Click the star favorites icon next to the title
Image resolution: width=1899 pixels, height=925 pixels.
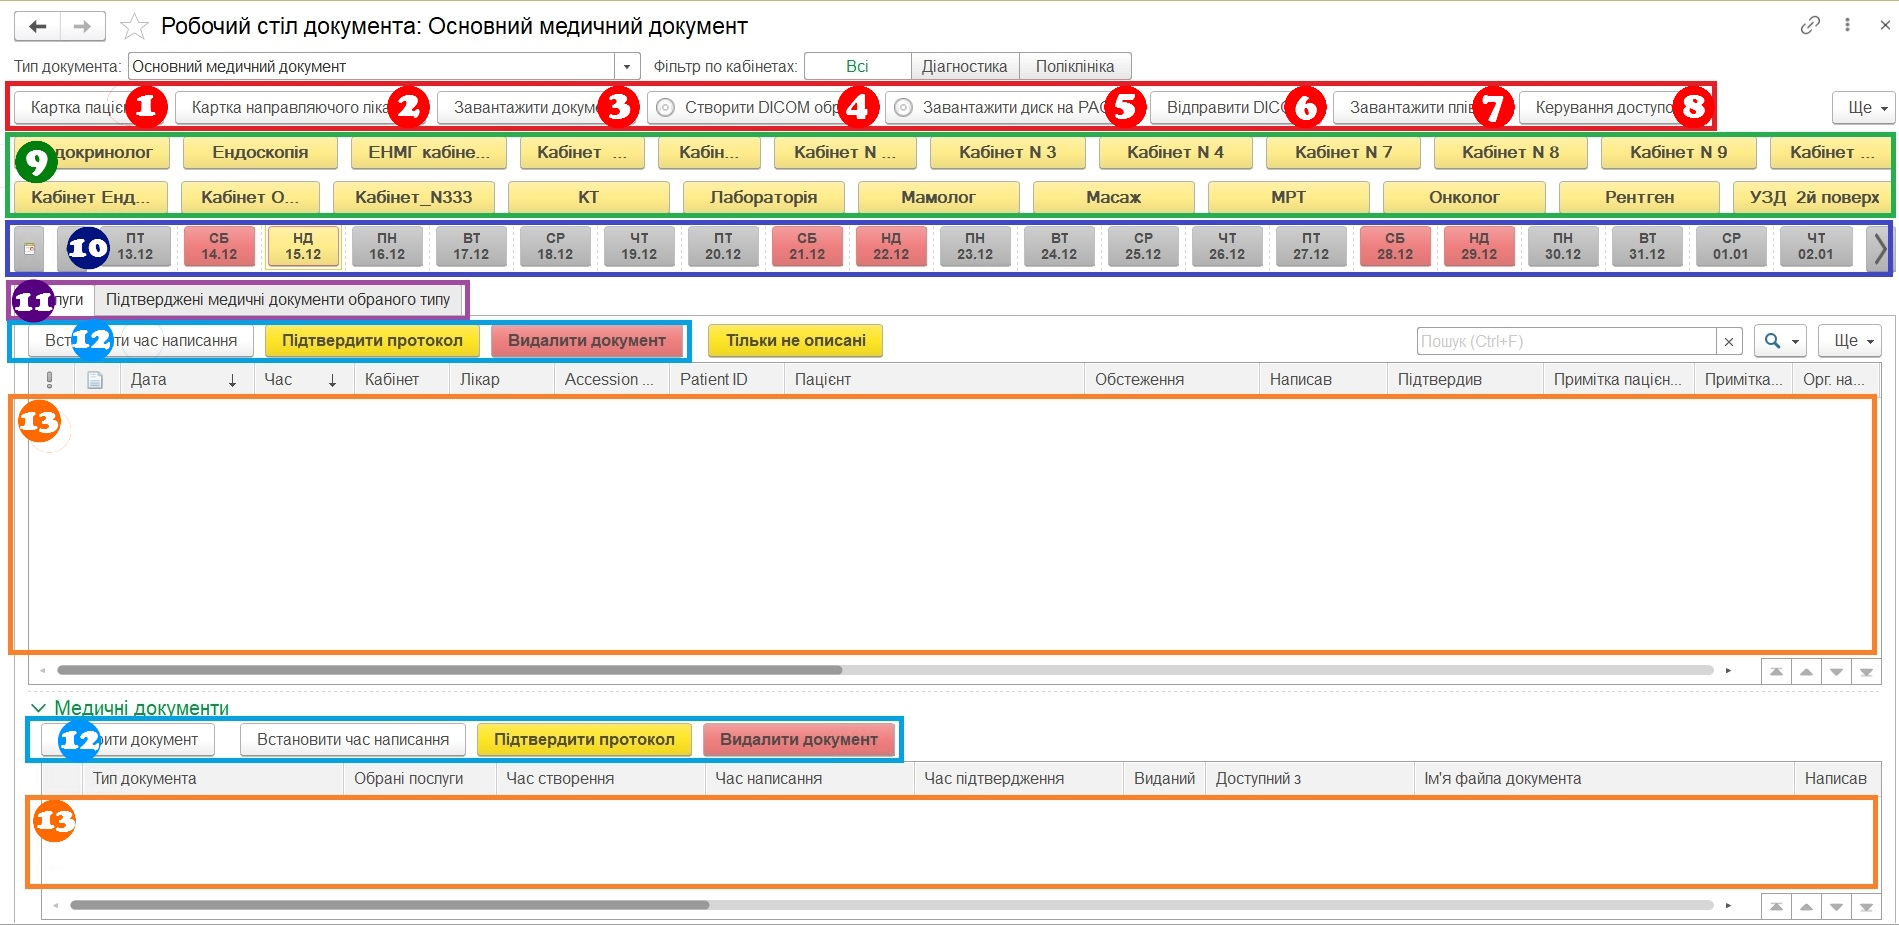[x=135, y=27]
